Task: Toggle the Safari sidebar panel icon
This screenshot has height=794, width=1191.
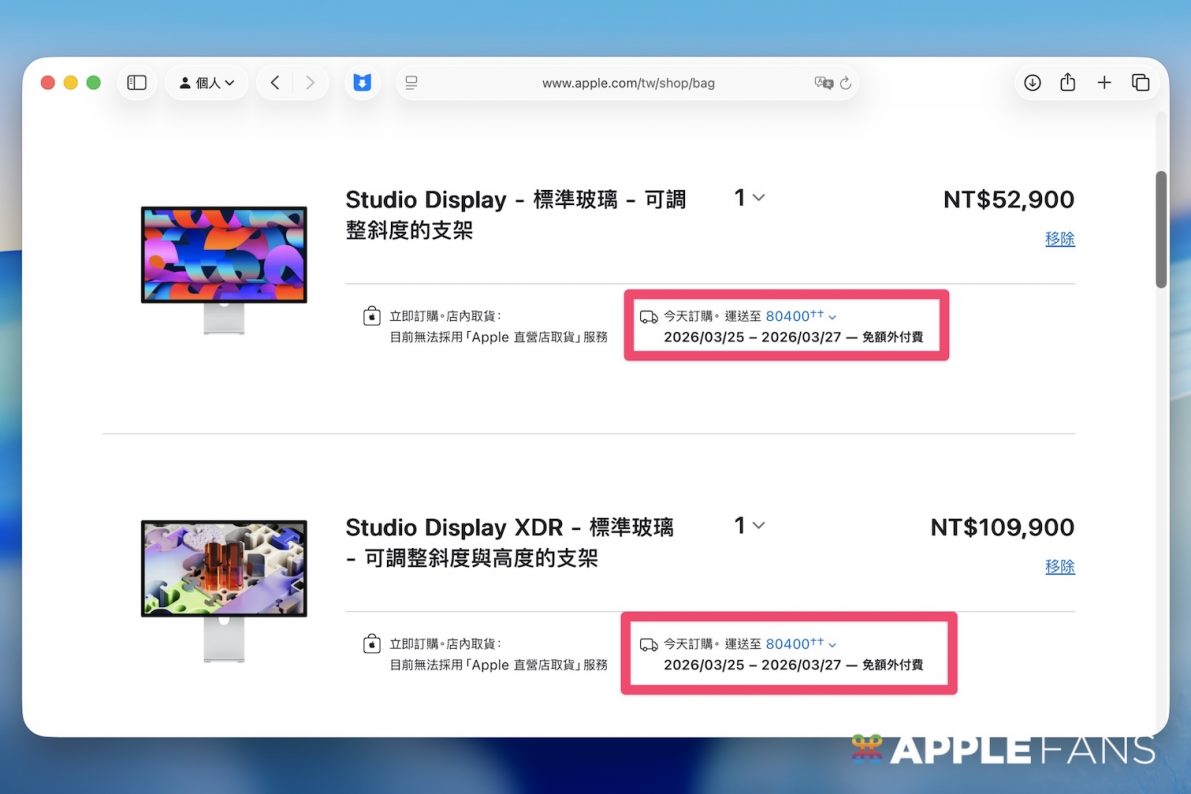Action: point(137,83)
